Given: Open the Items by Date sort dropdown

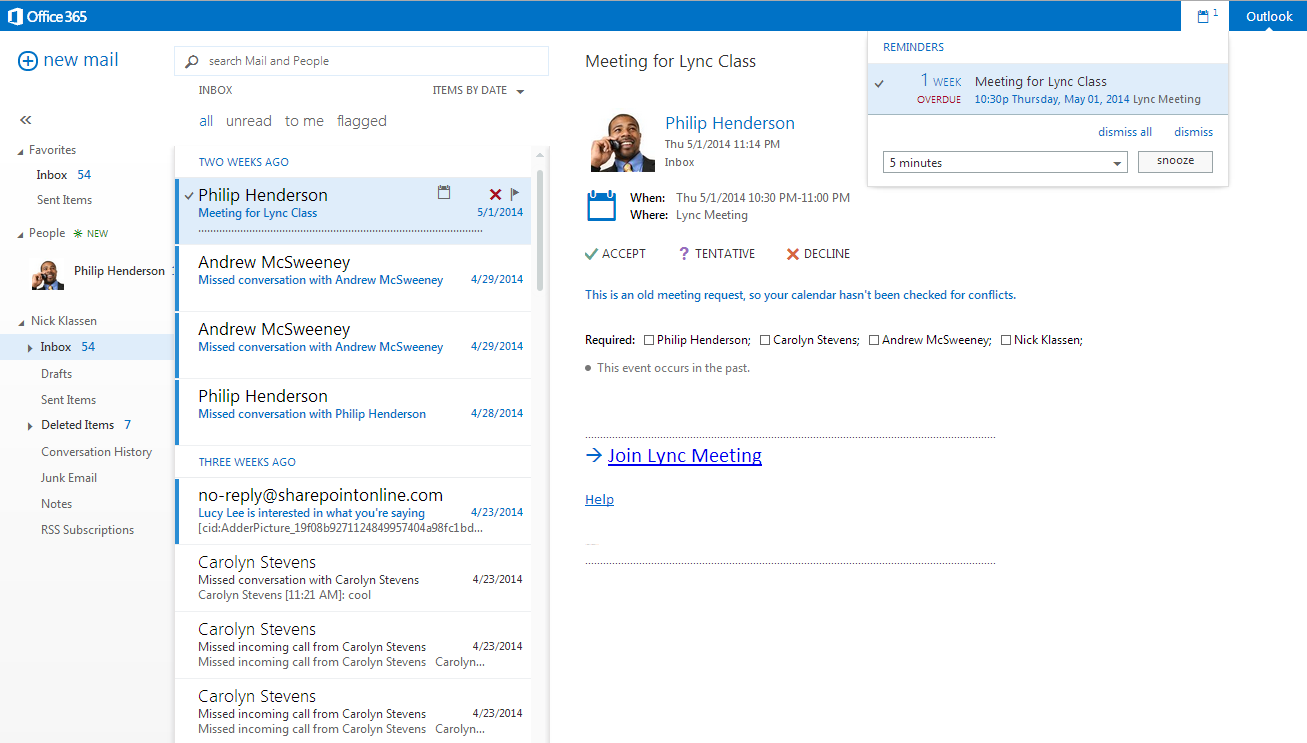Looking at the screenshot, I should [478, 91].
